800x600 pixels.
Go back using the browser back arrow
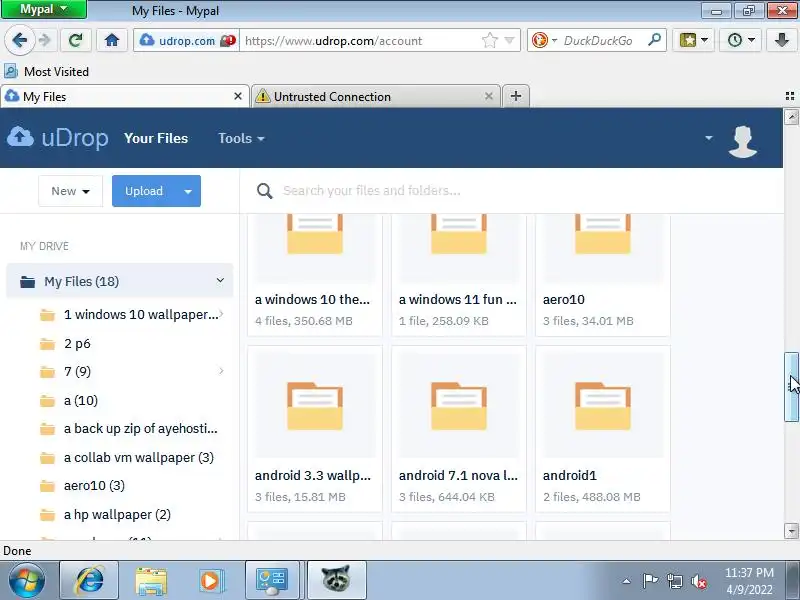point(19,40)
